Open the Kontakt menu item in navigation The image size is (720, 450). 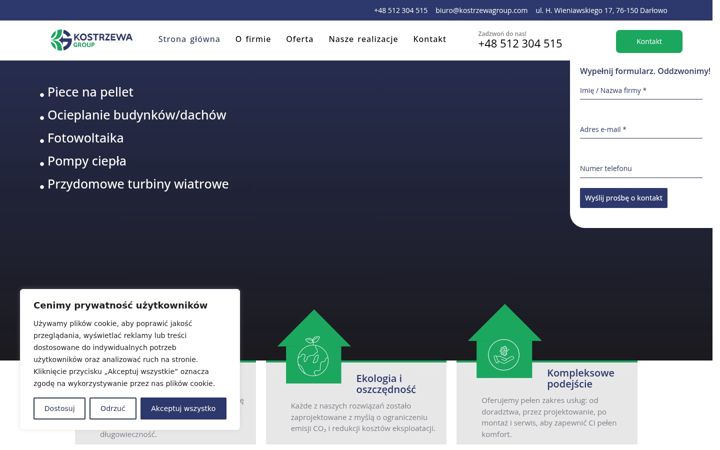[429, 39]
